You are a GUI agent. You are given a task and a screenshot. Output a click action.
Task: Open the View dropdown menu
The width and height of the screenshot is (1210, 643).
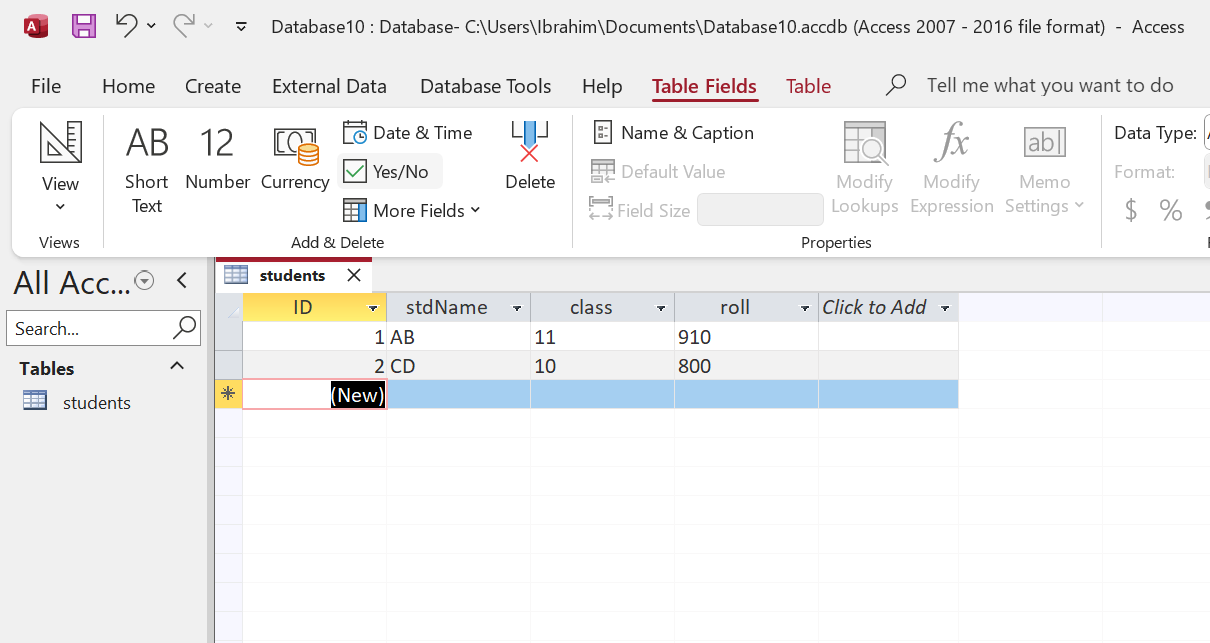click(60, 194)
